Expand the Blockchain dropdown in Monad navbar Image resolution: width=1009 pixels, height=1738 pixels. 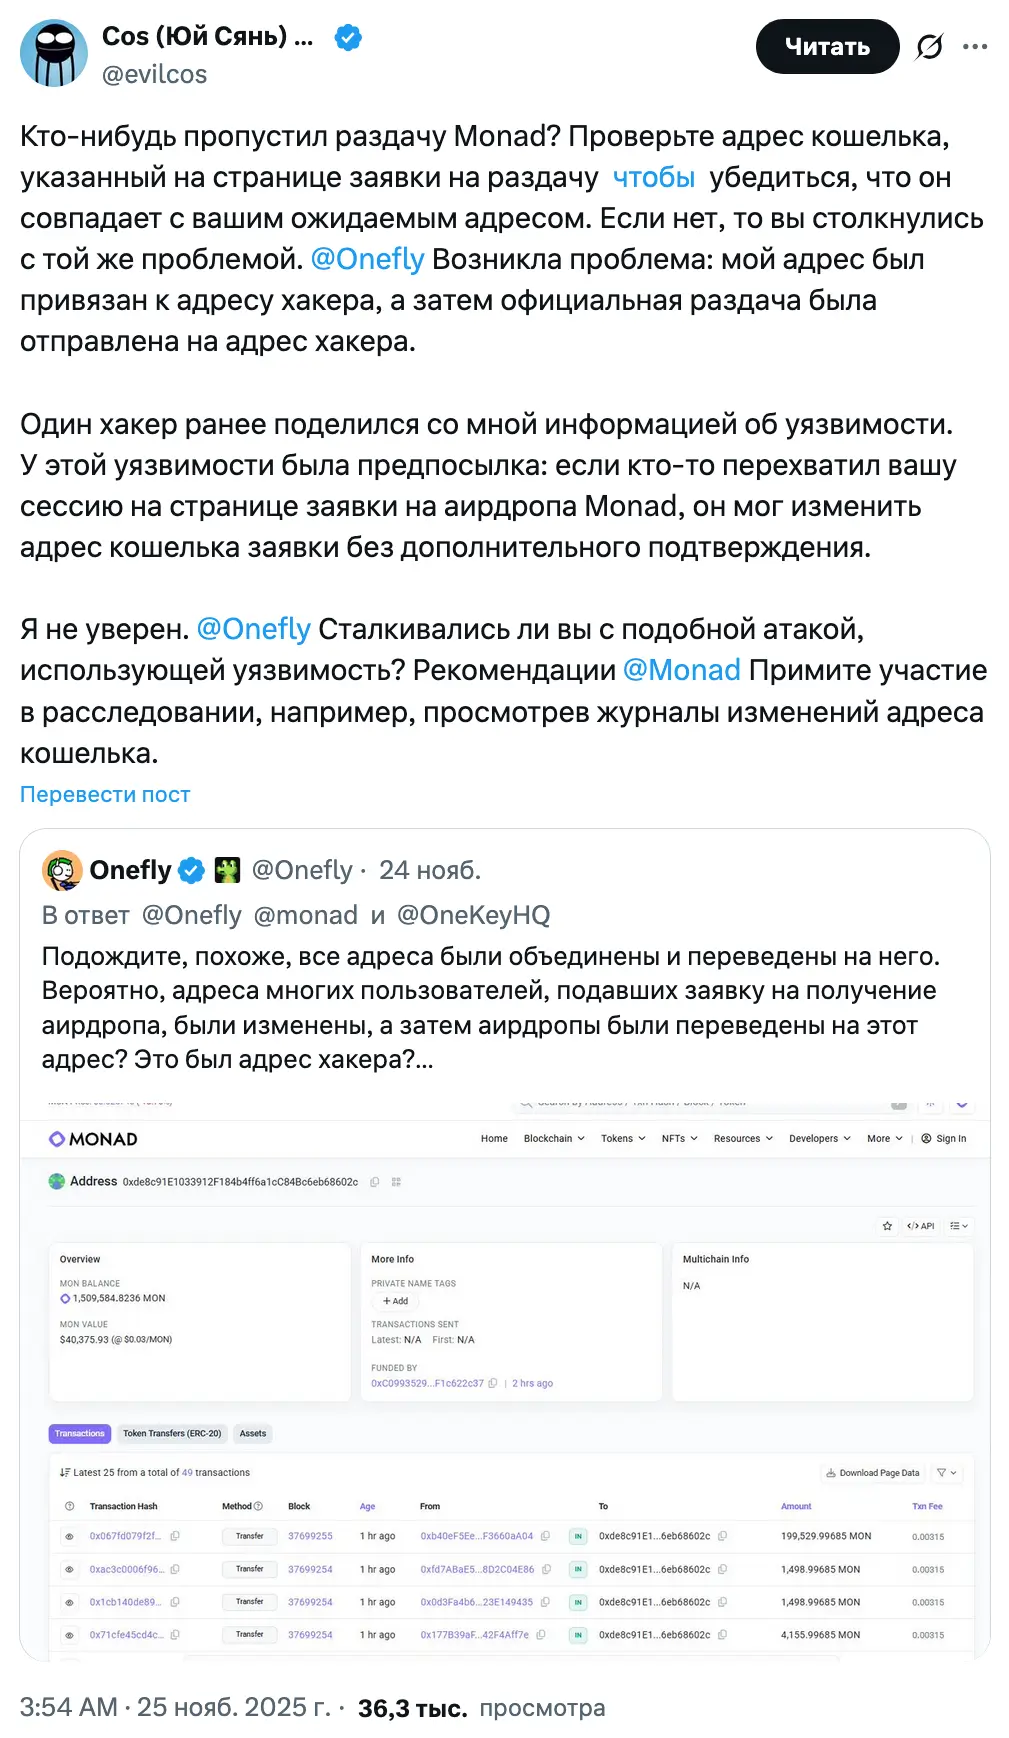(554, 1139)
